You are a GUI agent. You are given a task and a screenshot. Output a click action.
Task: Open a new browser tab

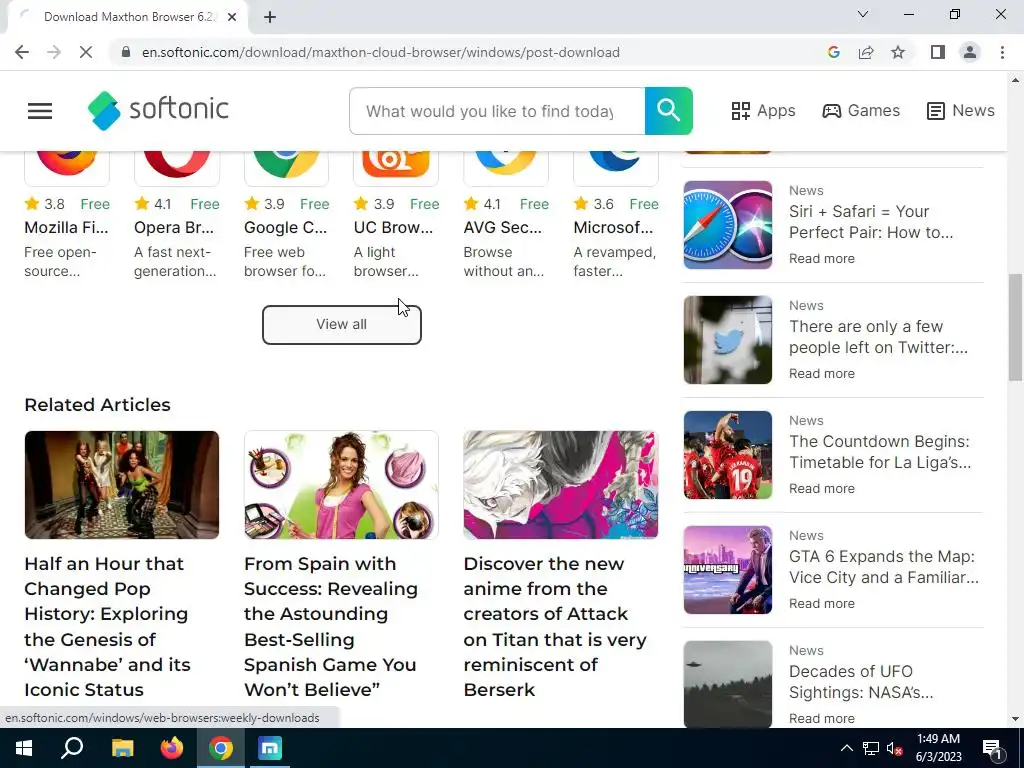point(270,17)
